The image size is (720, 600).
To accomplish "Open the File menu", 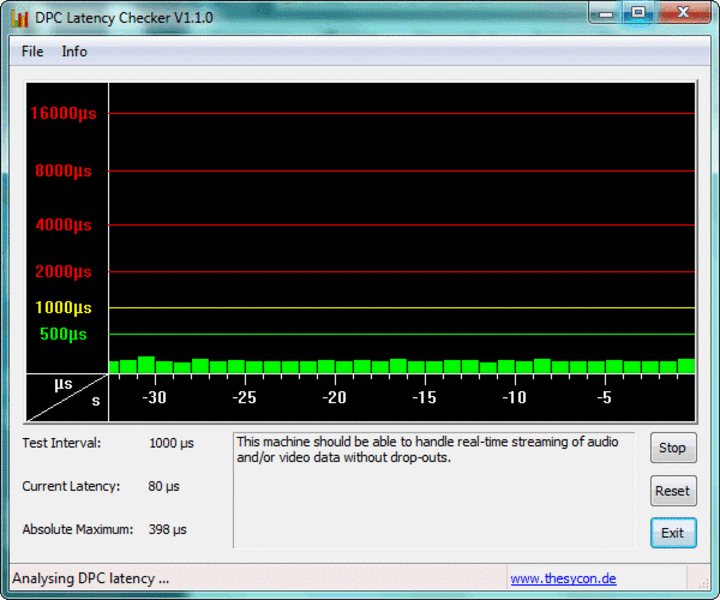I will pos(32,51).
